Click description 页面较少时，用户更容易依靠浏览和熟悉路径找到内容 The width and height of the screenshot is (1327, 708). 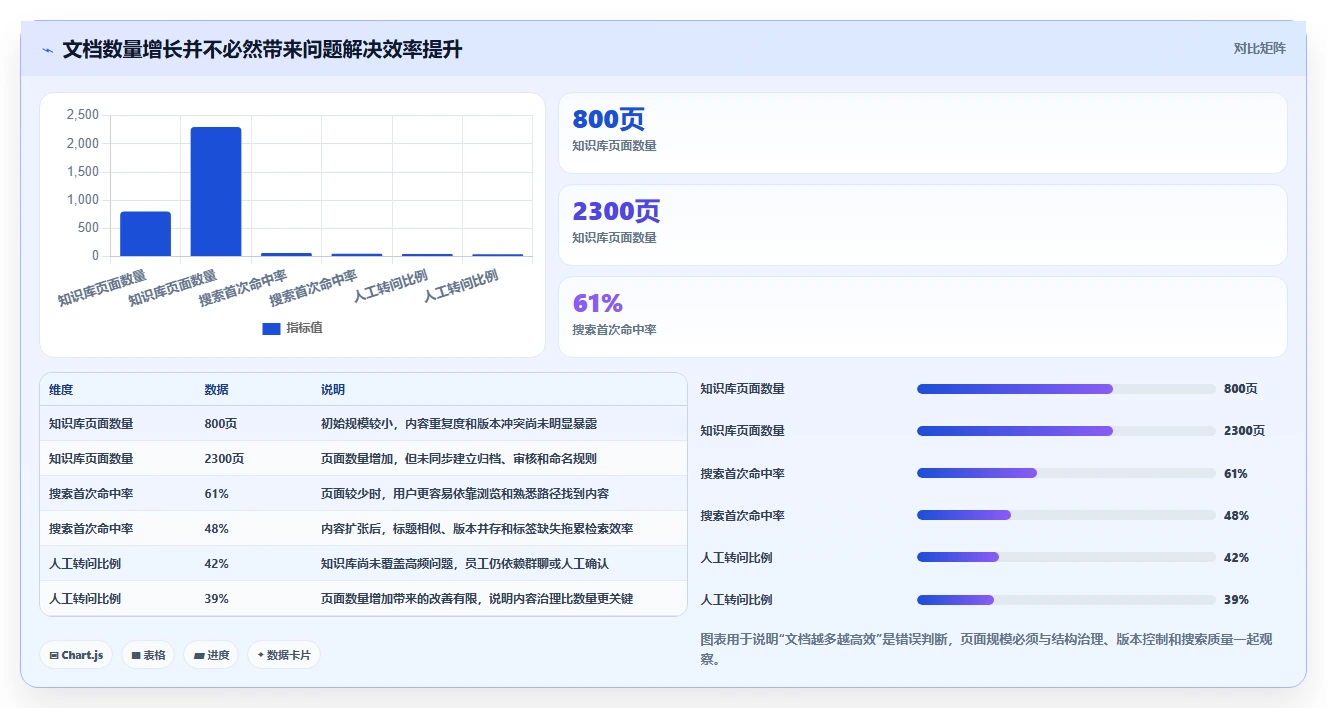[x=465, y=494]
